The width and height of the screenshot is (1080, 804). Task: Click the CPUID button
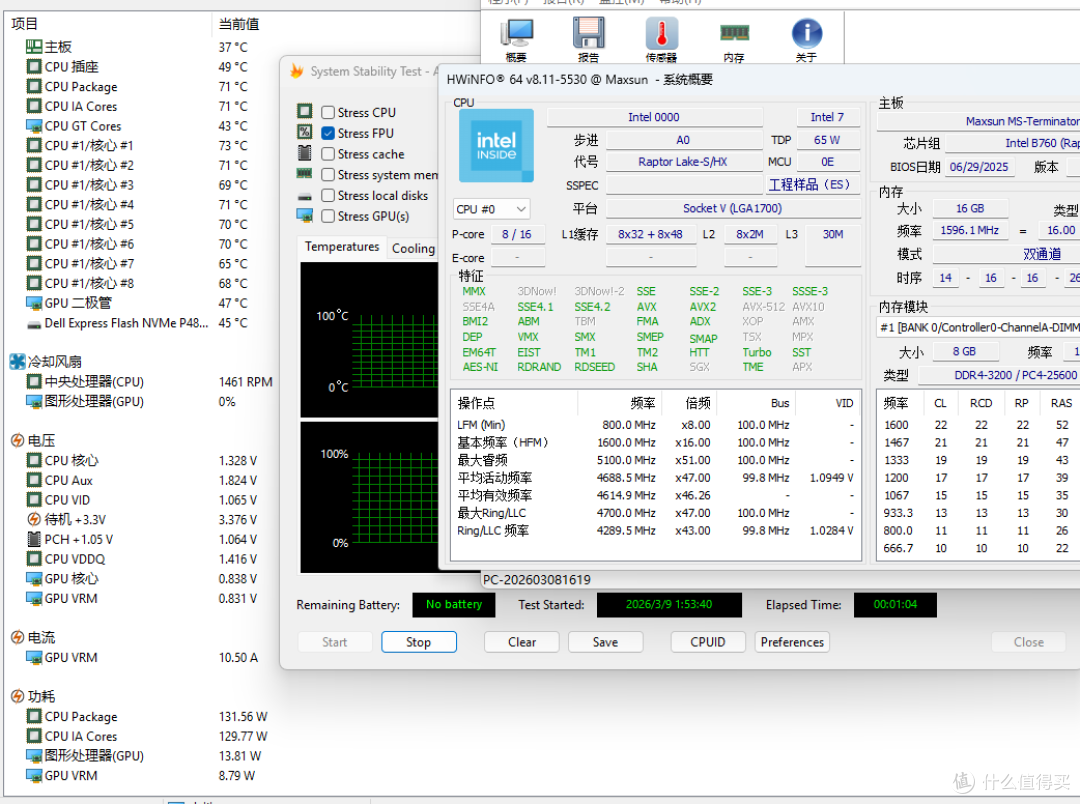tap(708, 642)
